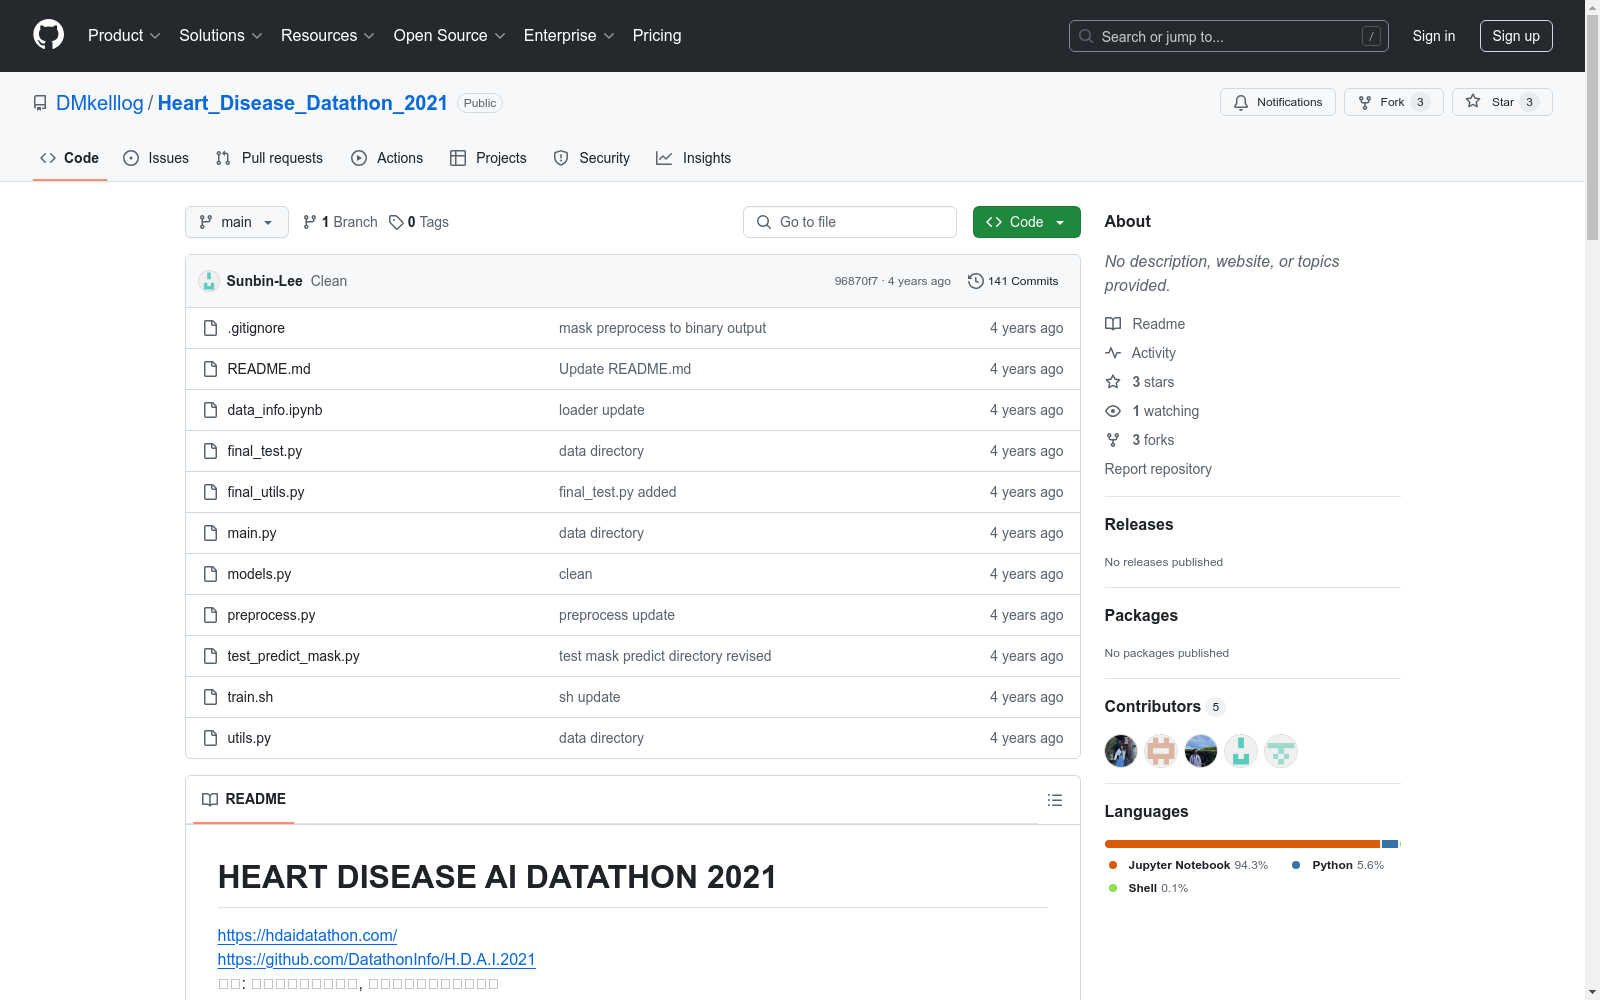
Task: Open commit hash 96870f7
Action: [856, 281]
